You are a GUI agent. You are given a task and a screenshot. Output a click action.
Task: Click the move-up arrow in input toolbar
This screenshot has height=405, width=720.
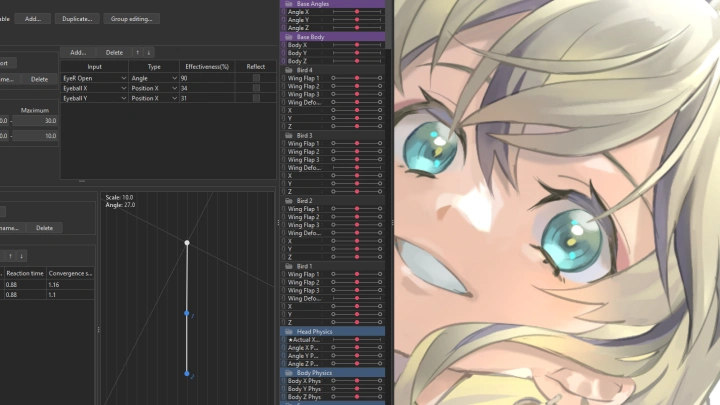click(137, 52)
